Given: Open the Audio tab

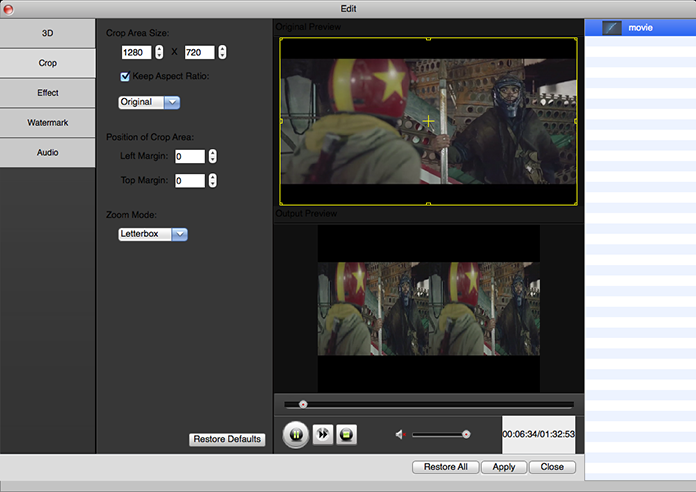Looking at the screenshot, I should point(47,152).
